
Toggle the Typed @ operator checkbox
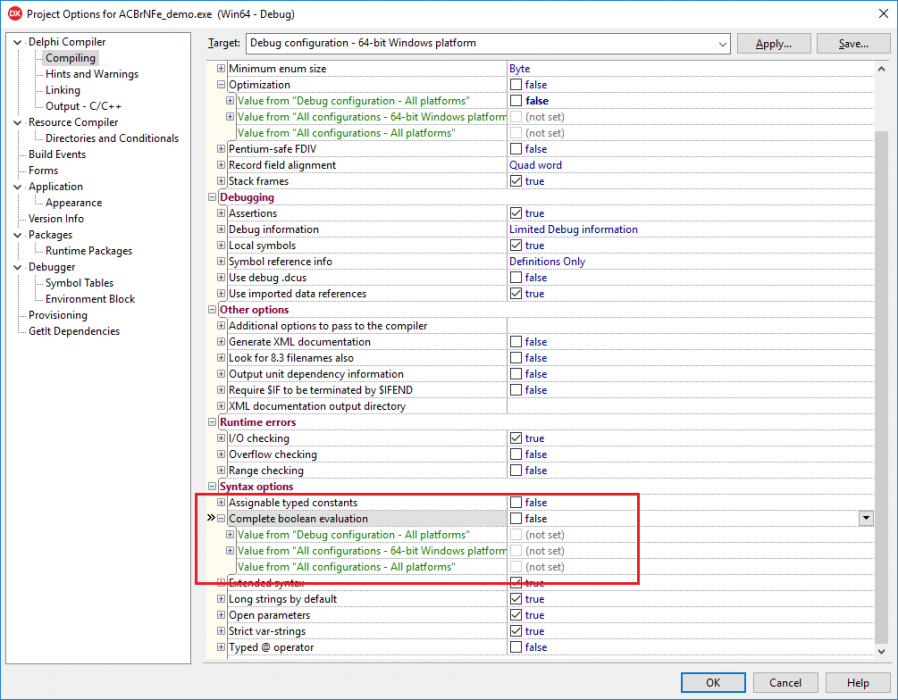point(515,647)
